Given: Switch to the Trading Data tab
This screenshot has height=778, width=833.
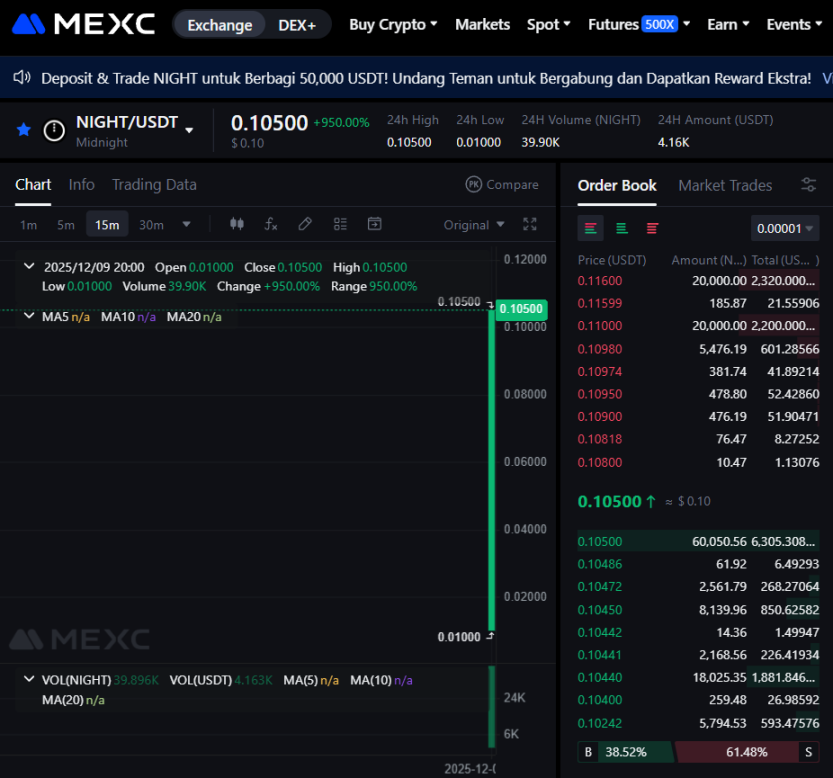Looking at the screenshot, I should click(154, 184).
